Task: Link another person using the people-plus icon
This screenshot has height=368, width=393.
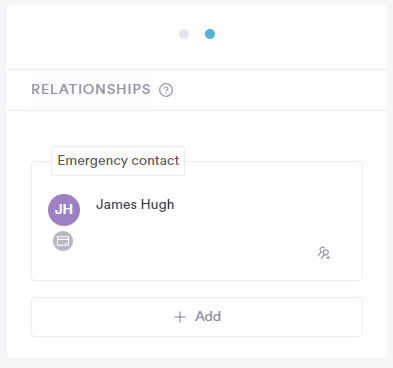Action: (324, 253)
